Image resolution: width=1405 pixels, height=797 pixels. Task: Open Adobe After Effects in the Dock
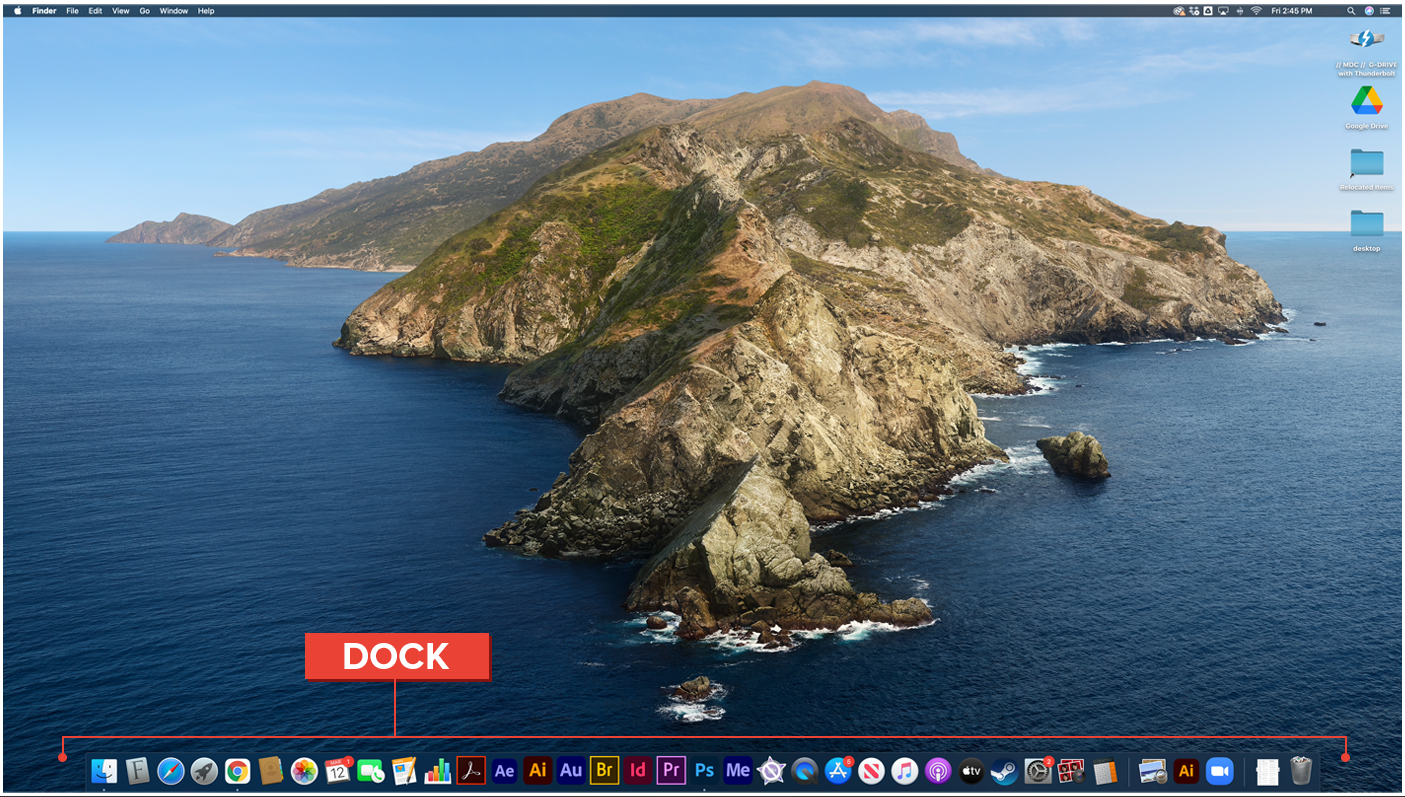(504, 771)
